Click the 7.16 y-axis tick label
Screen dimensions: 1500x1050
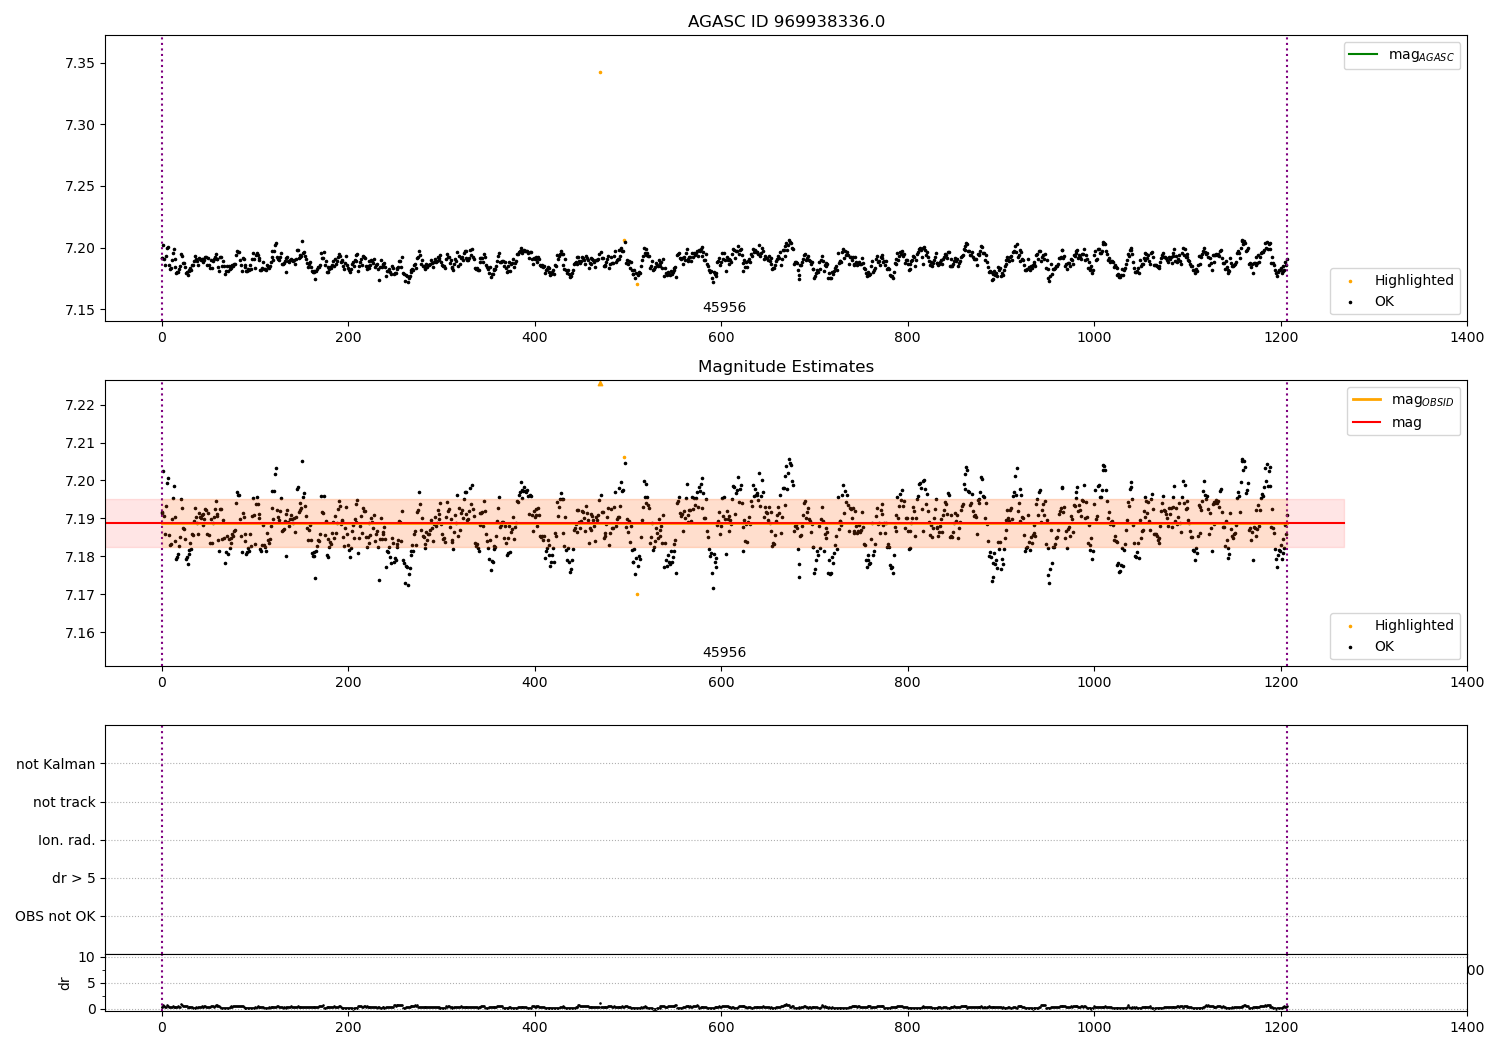coord(80,633)
